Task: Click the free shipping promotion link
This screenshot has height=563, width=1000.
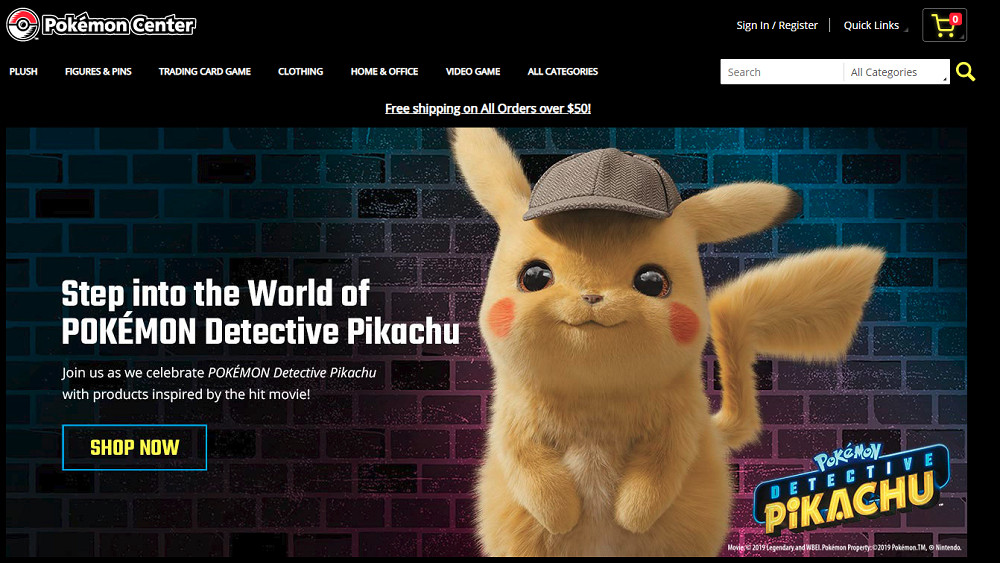Action: 488,108
